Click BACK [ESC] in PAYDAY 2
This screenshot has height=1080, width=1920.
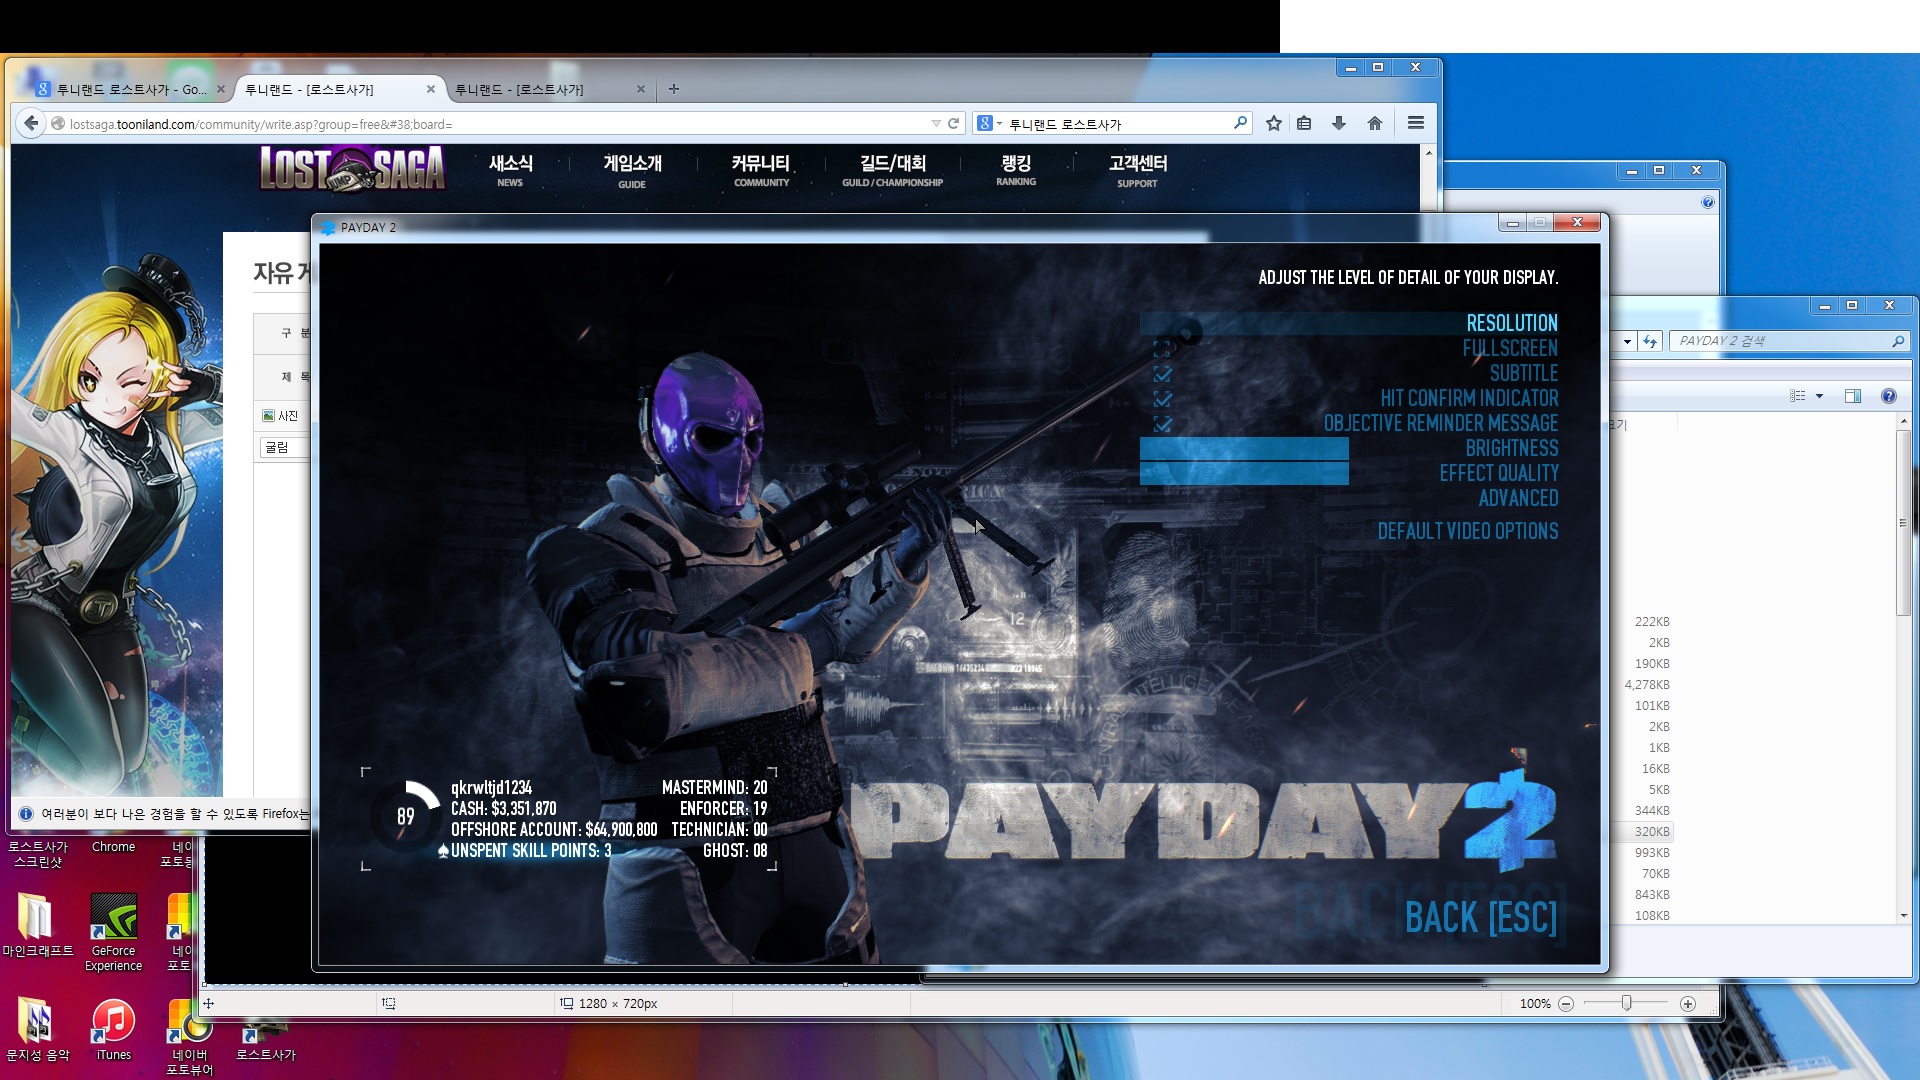(1480, 917)
